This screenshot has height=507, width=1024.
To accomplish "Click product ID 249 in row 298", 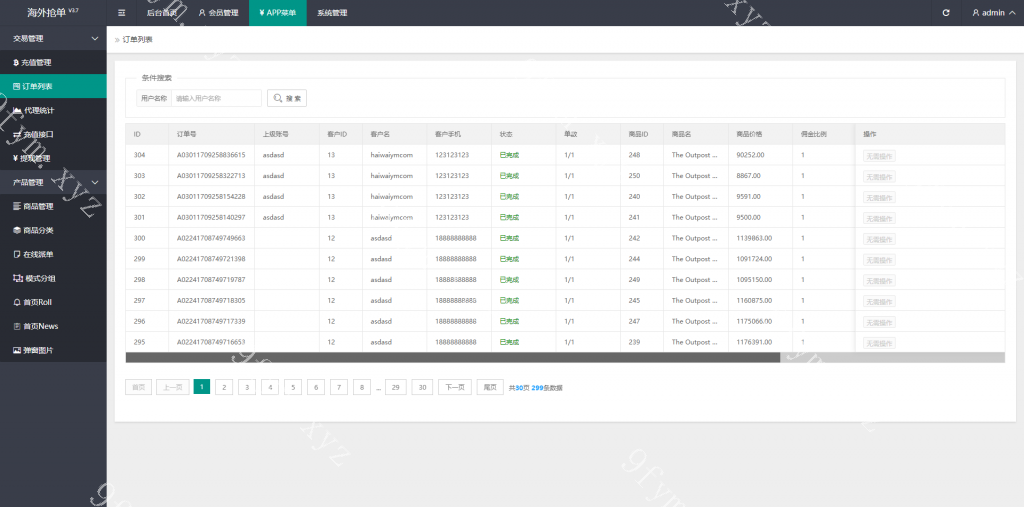I will [x=634, y=280].
